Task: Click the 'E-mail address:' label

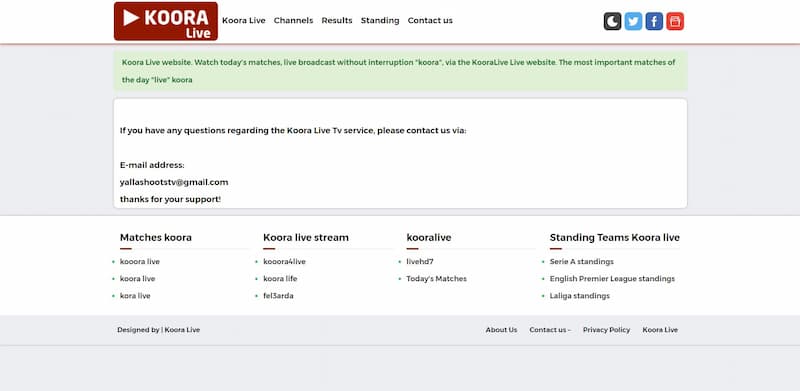Action: [152, 165]
